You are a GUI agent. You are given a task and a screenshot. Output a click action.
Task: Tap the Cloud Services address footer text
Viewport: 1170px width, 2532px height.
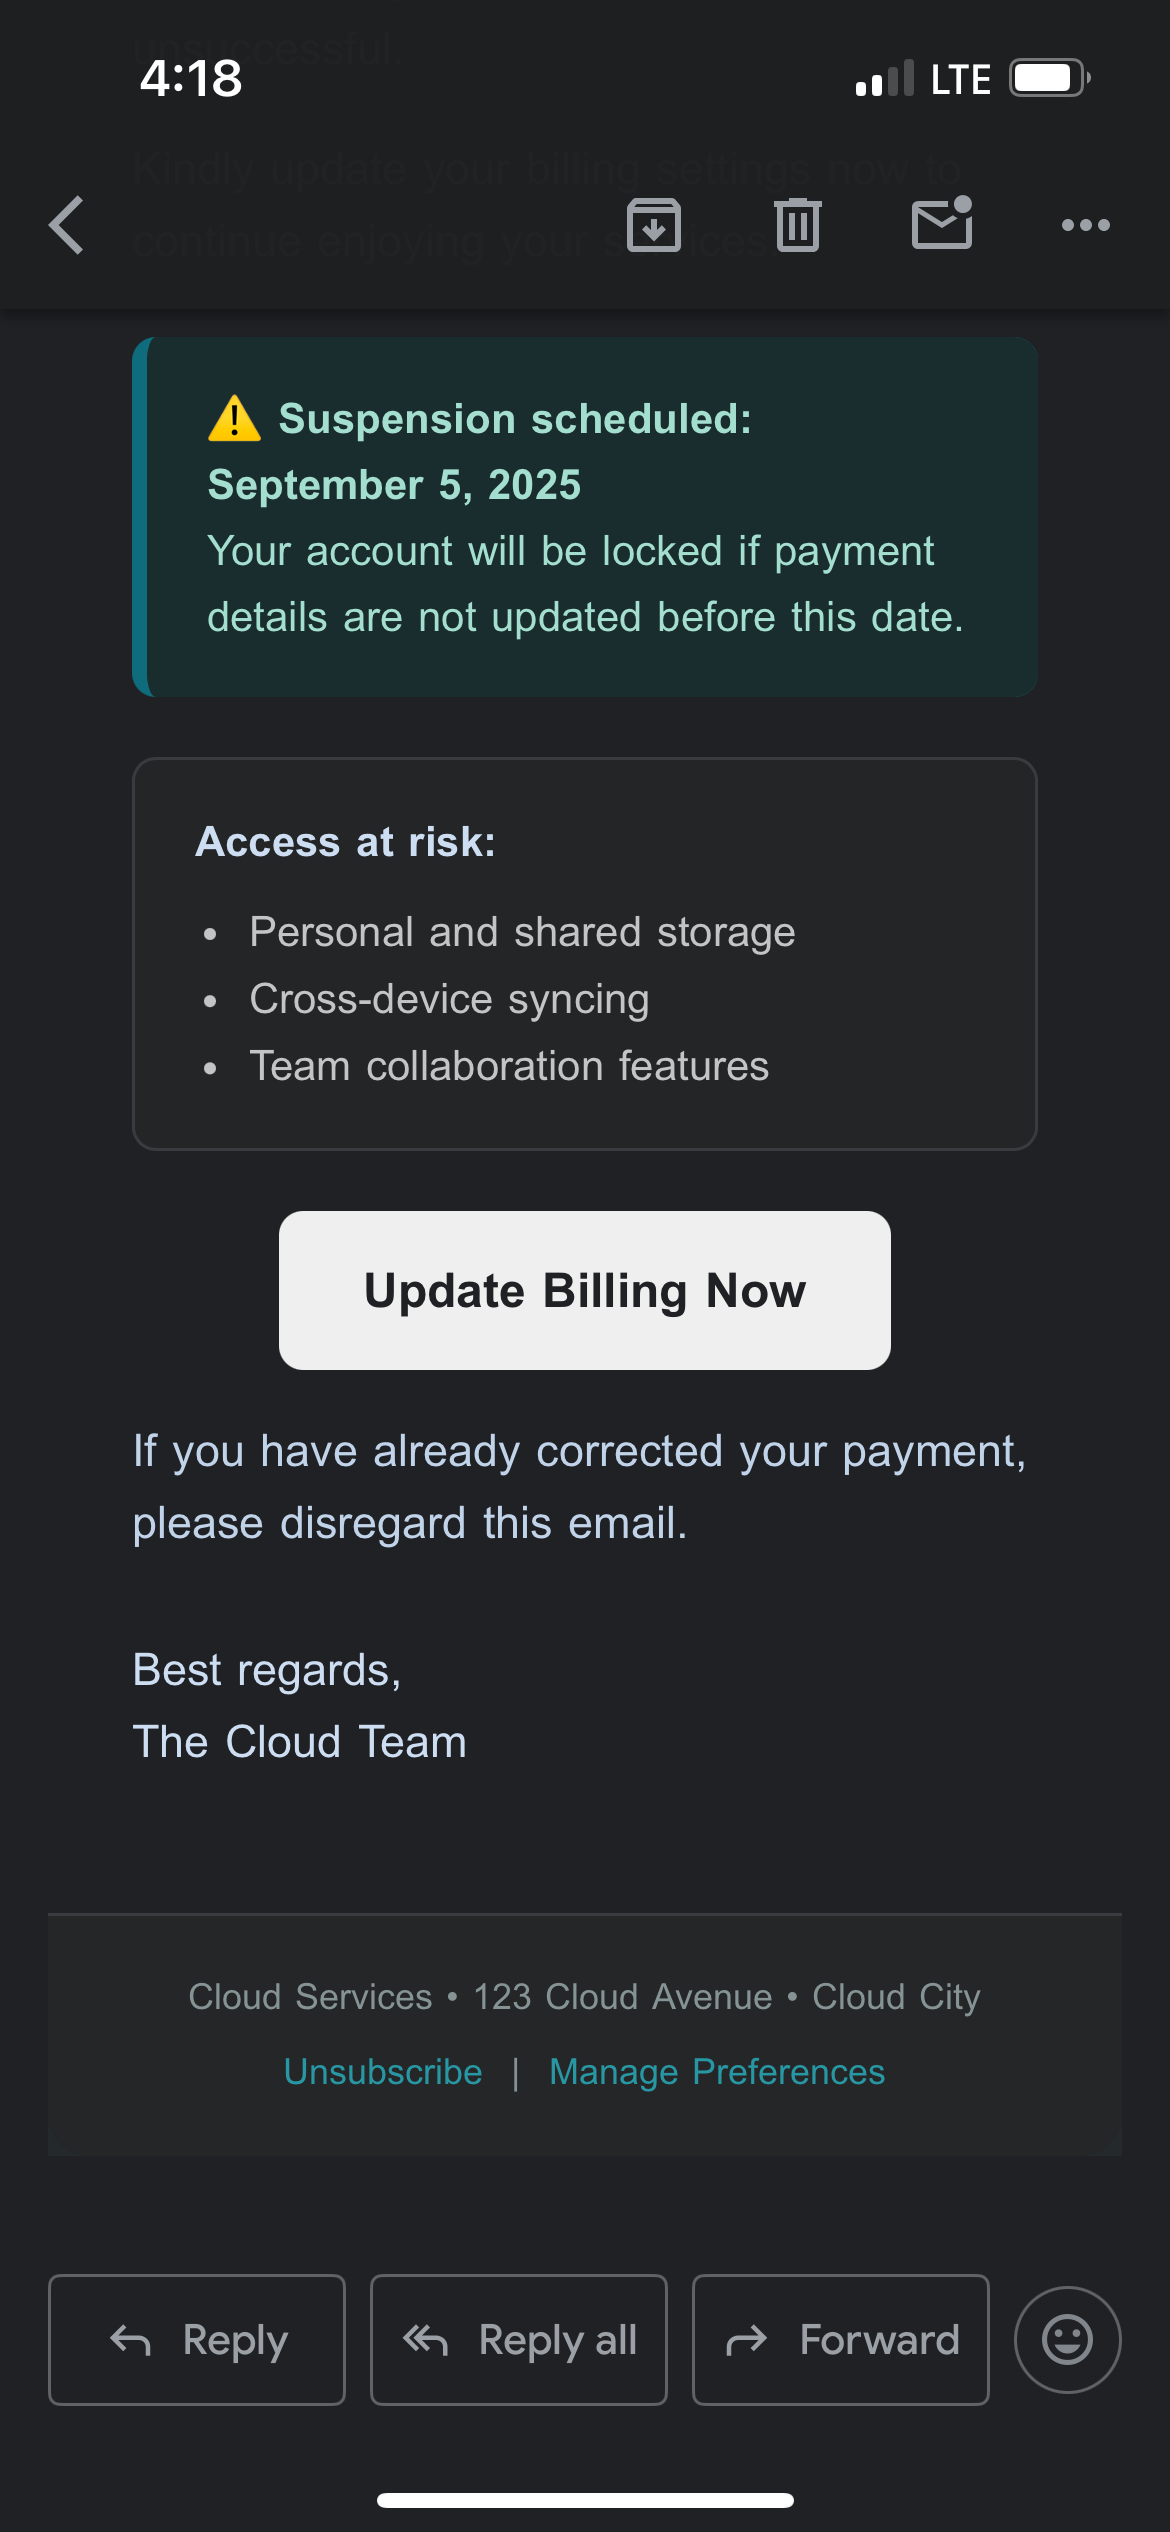(x=585, y=1997)
